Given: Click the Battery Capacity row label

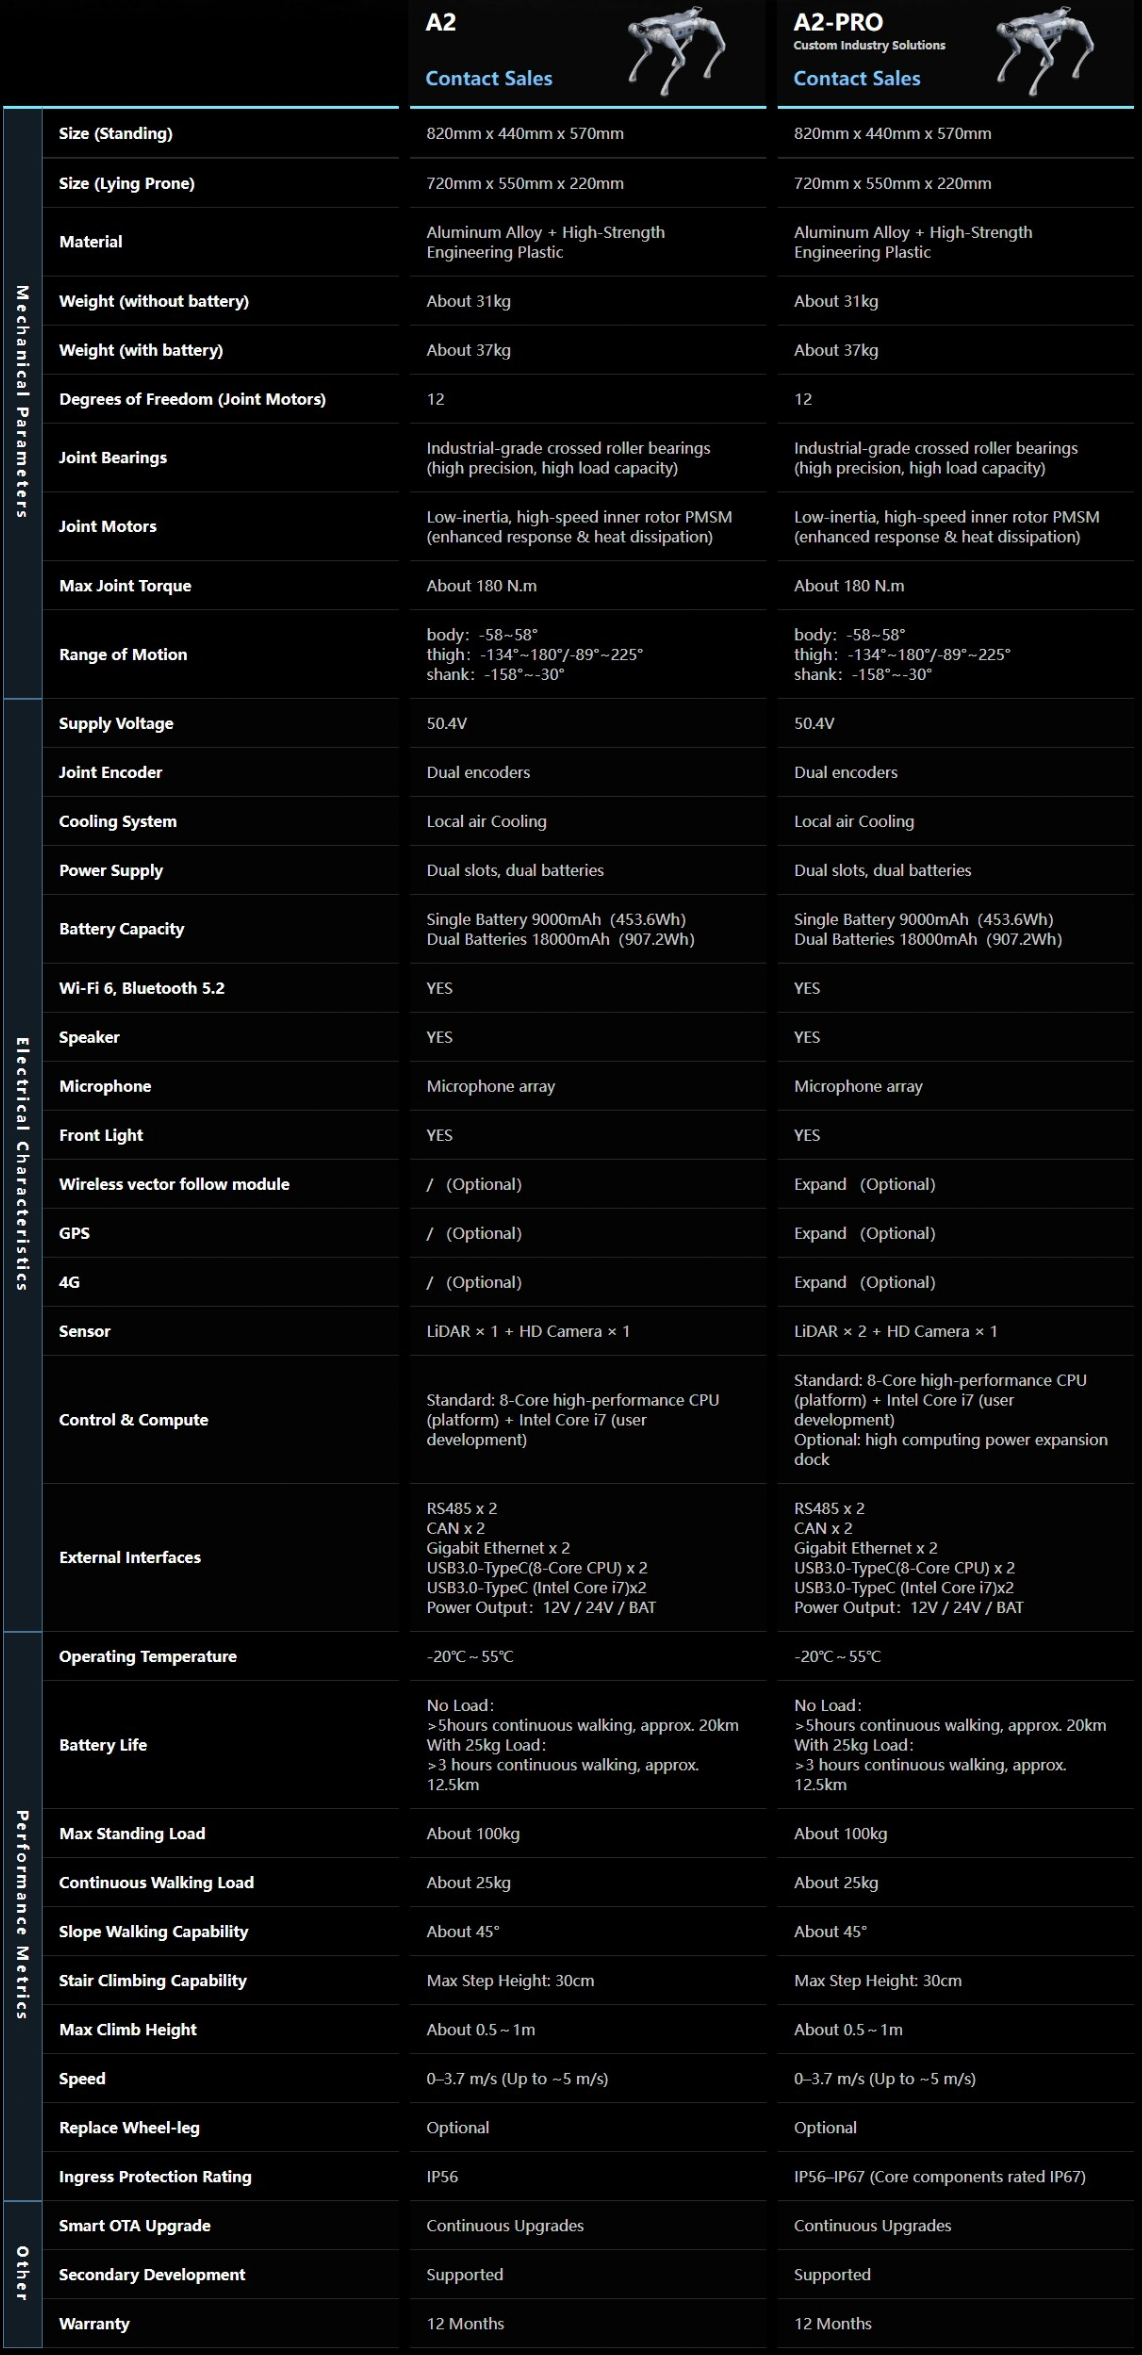Looking at the screenshot, I should click(x=121, y=929).
